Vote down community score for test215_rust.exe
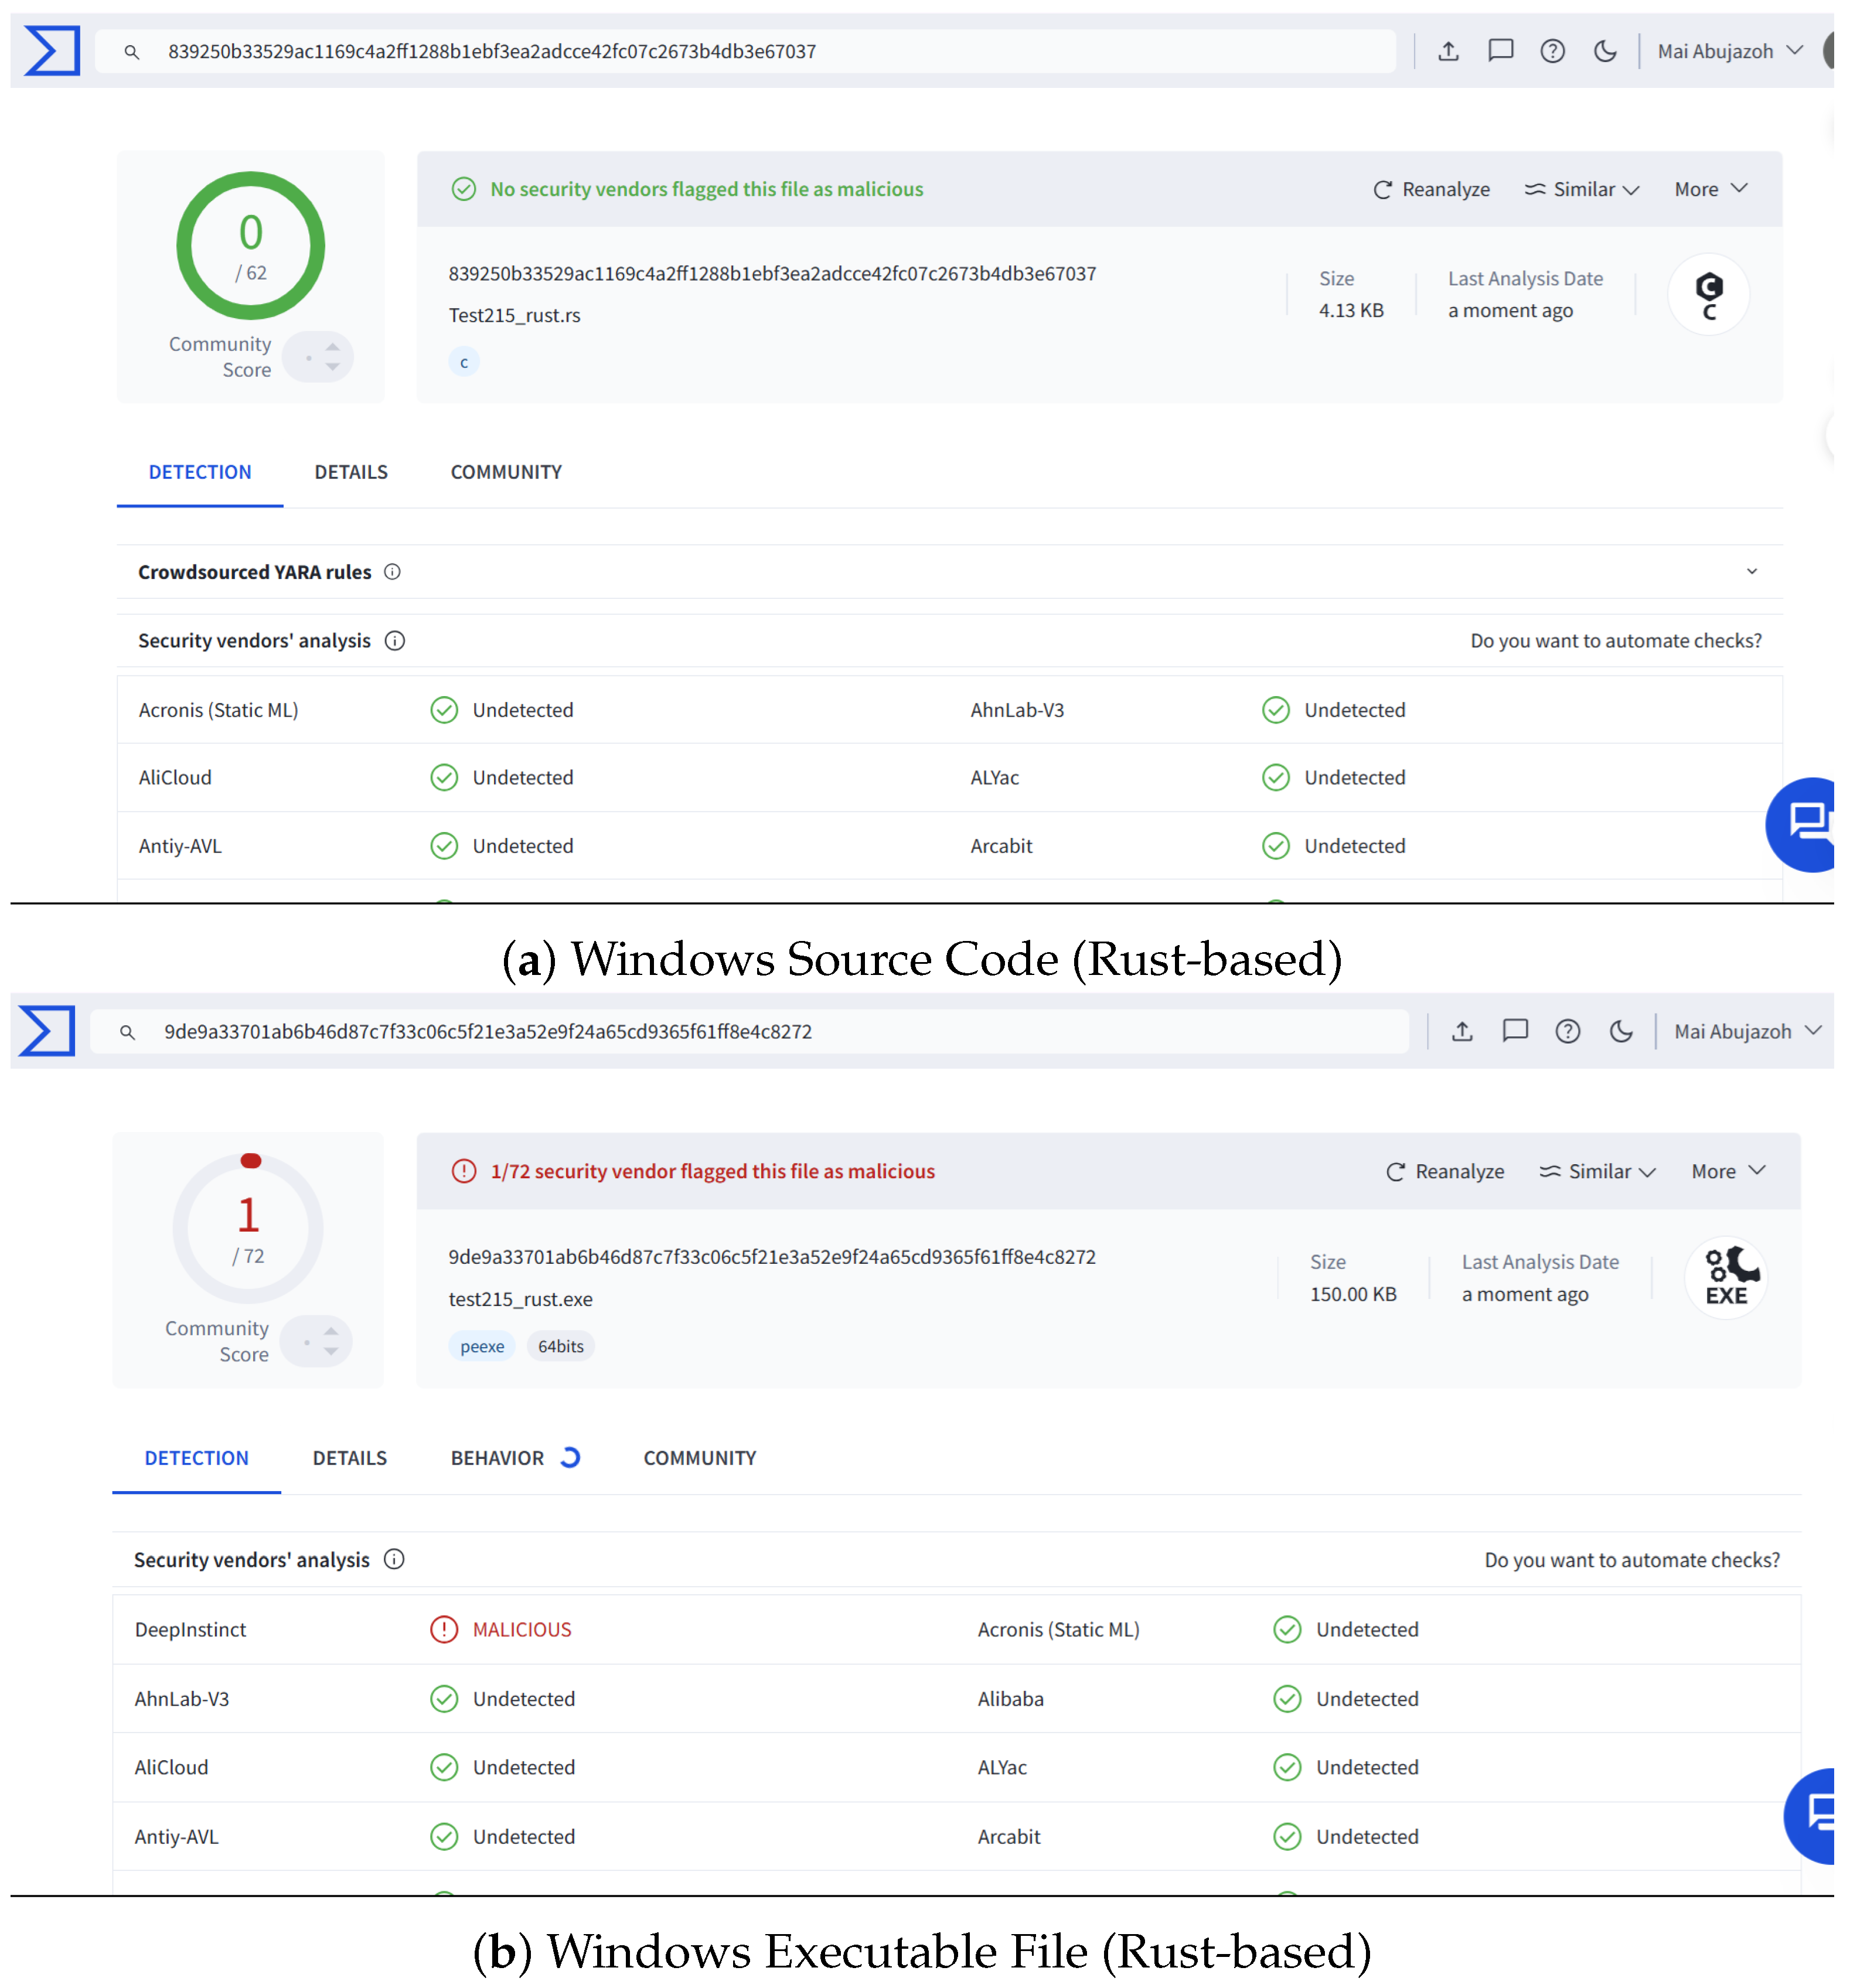Image resolution: width=1850 pixels, height=1988 pixels. [330, 1352]
